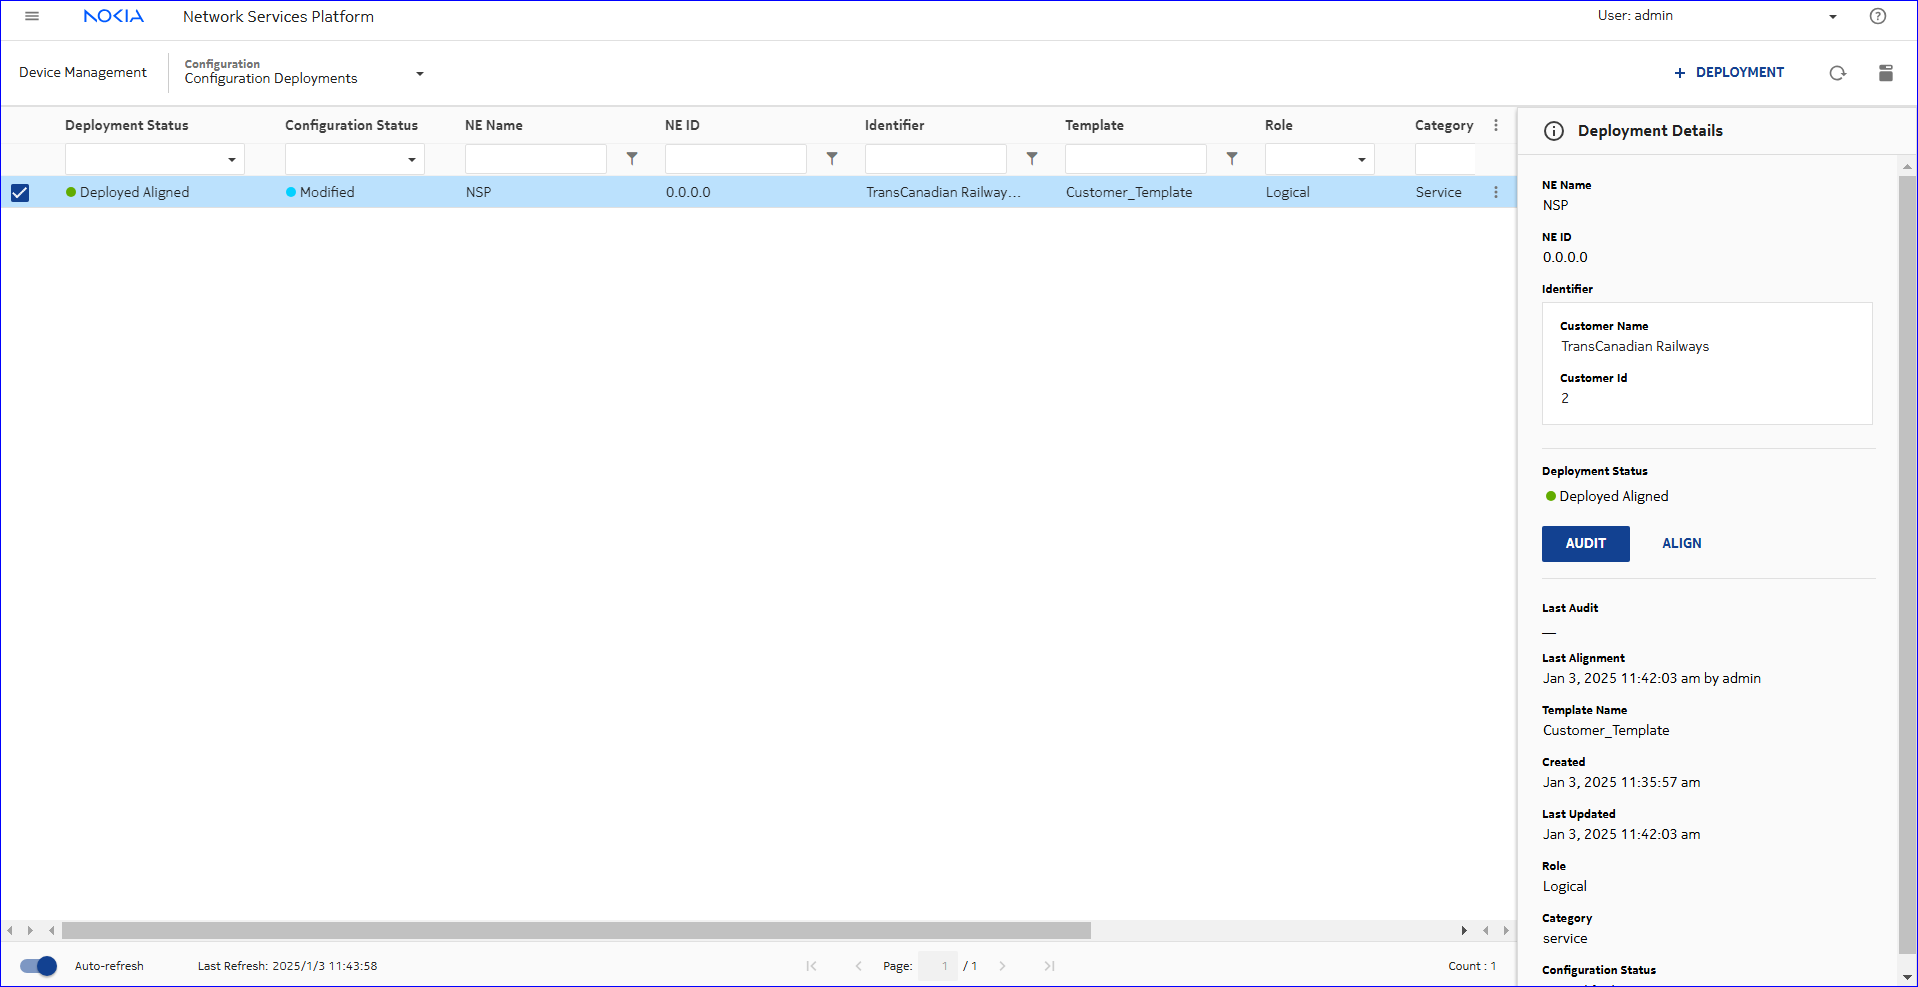
Task: Open the Configuration Deployments view dropdown
Action: coord(419,74)
